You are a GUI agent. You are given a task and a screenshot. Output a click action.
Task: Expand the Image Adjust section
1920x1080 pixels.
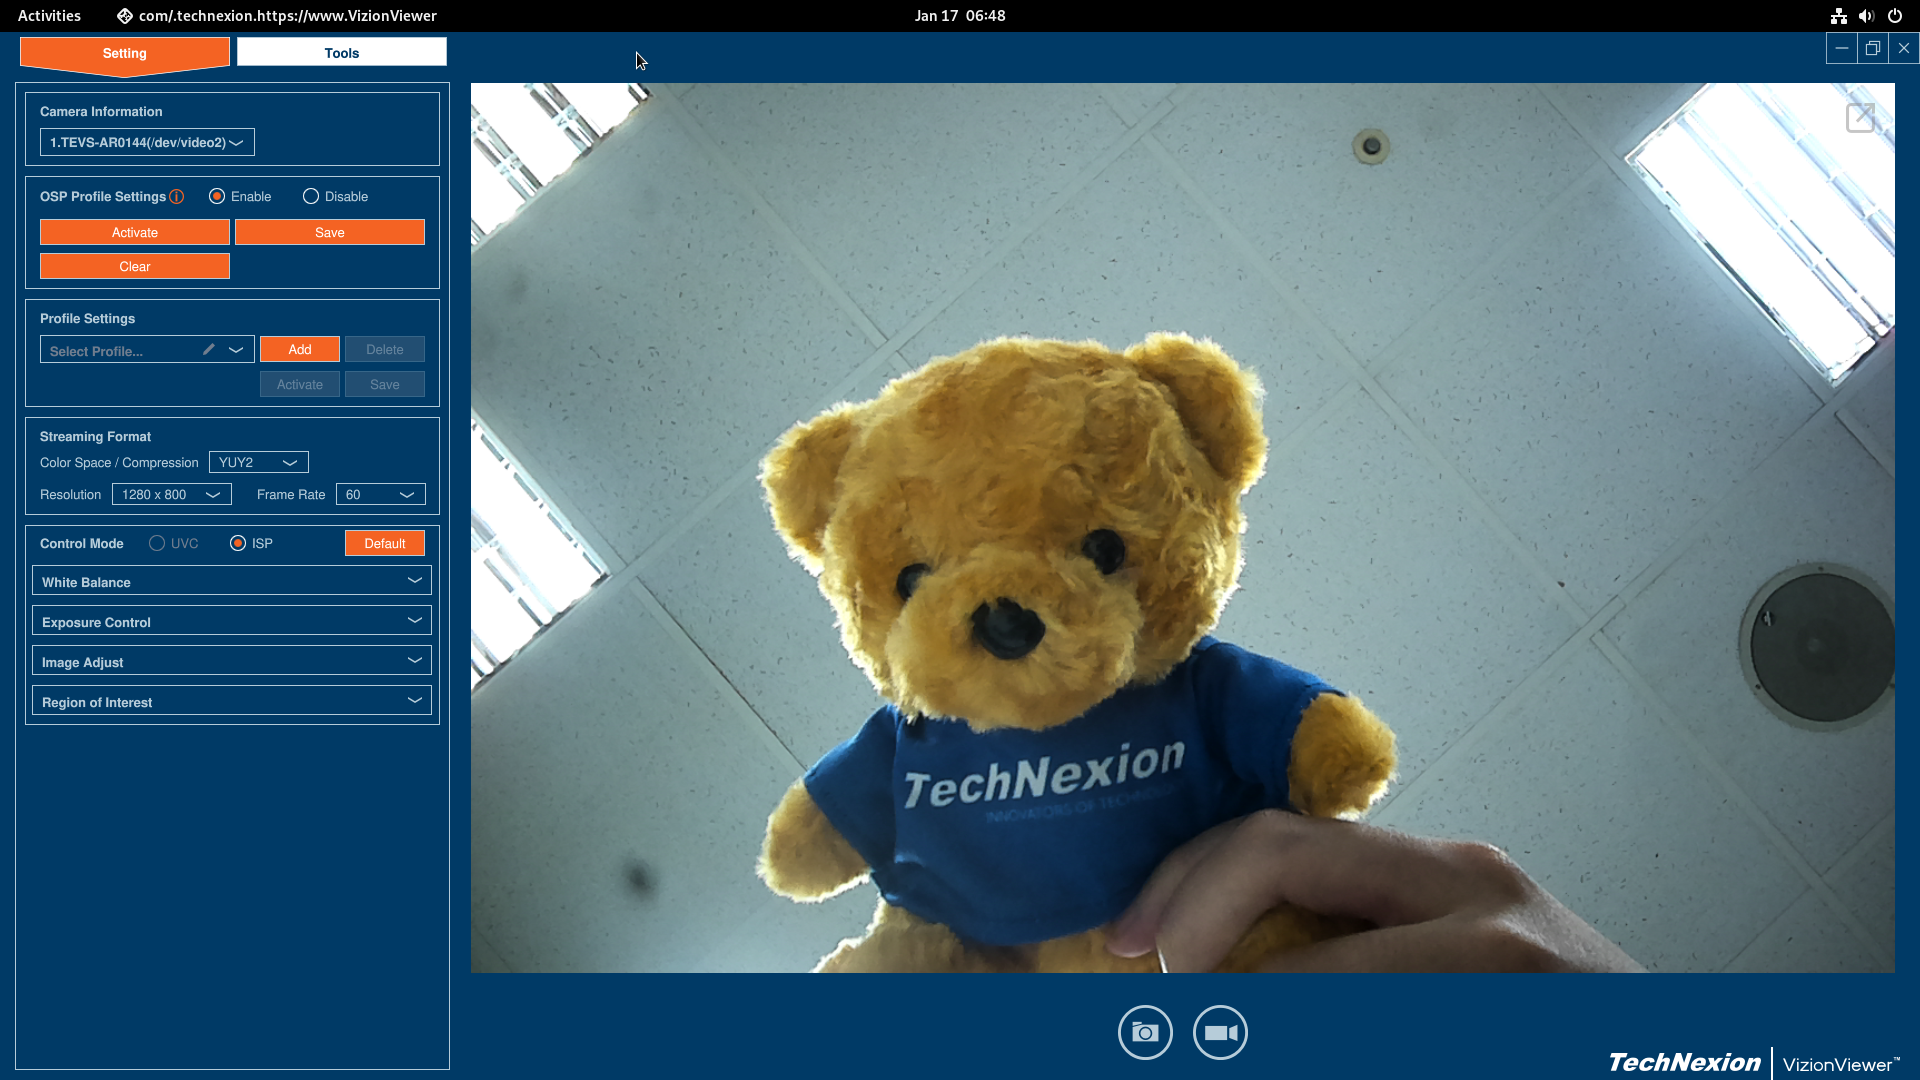click(x=232, y=661)
